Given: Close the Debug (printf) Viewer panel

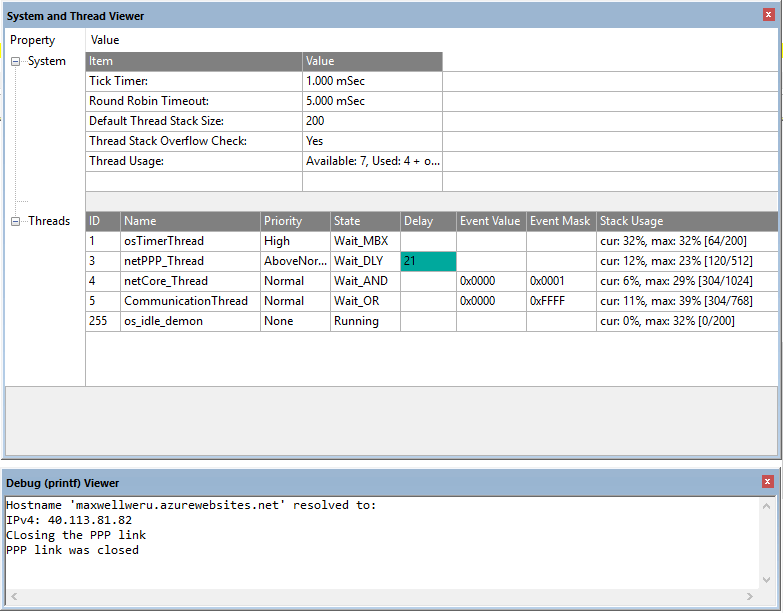Looking at the screenshot, I should (767, 482).
